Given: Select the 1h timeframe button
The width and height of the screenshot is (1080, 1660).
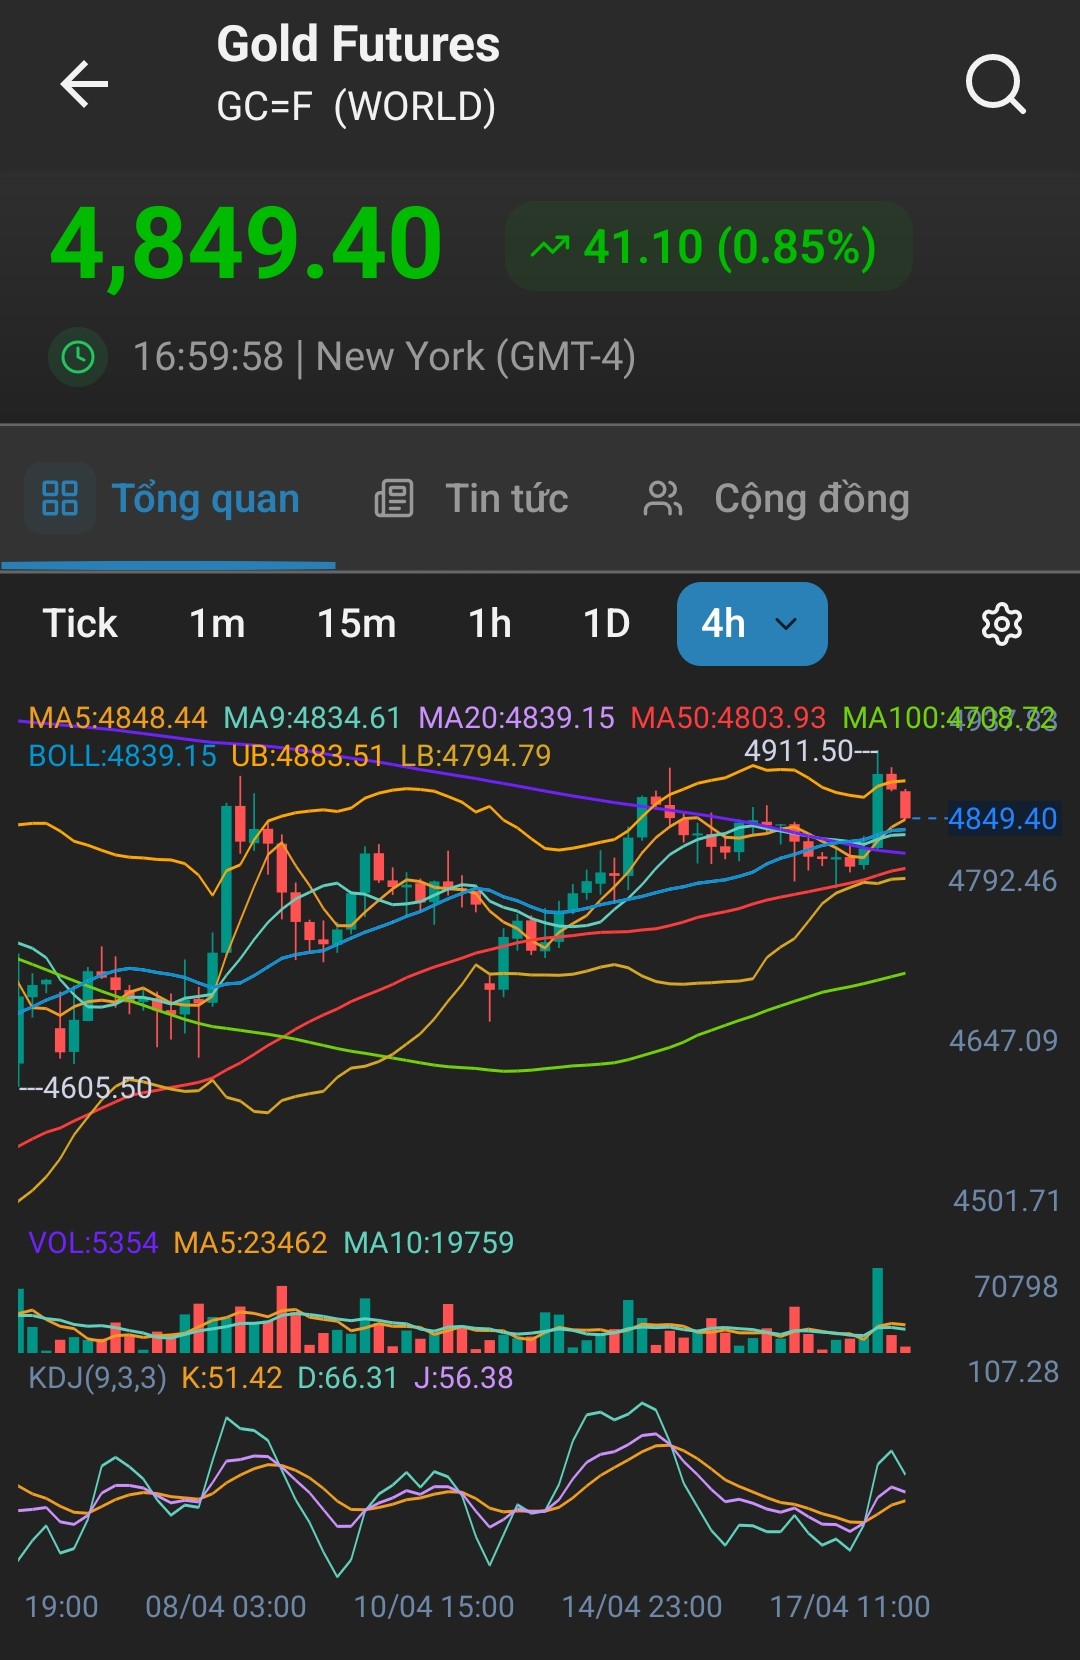Looking at the screenshot, I should 490,624.
